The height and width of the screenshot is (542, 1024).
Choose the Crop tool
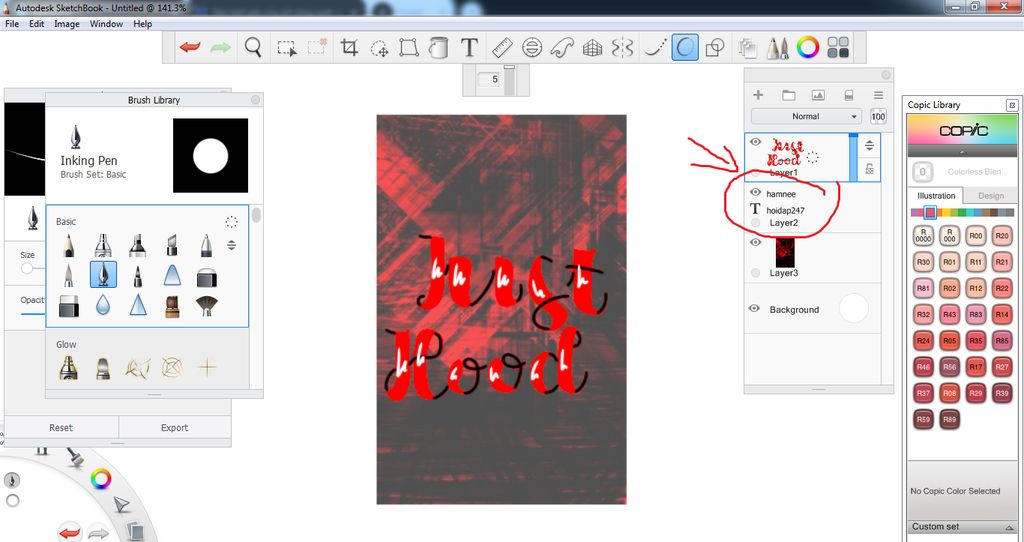[x=349, y=48]
